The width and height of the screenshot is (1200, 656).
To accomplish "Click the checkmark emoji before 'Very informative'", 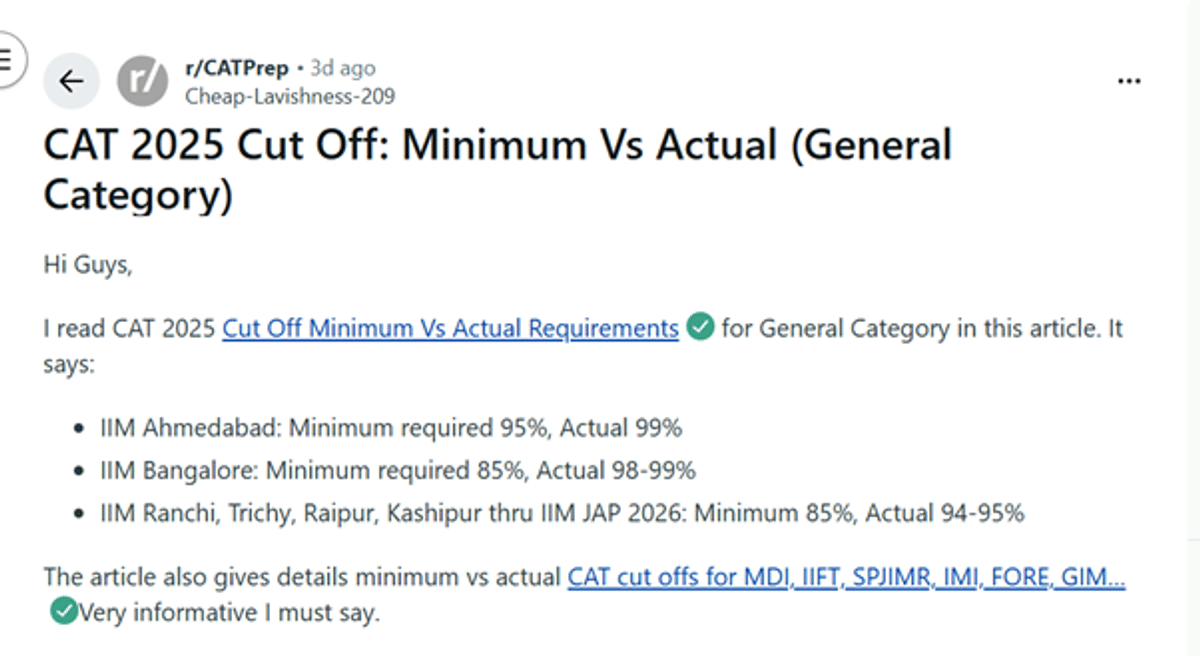I will tap(62, 612).
